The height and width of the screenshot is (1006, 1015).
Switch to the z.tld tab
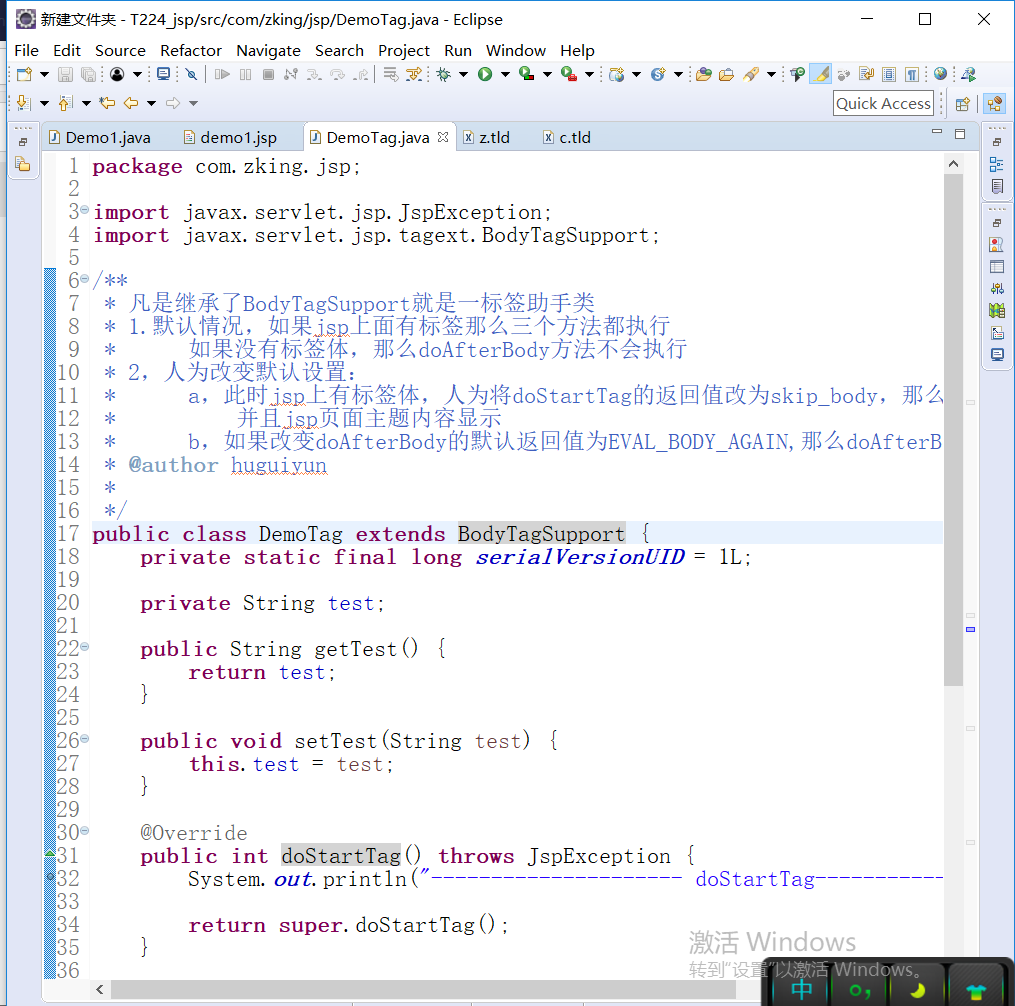click(x=487, y=137)
